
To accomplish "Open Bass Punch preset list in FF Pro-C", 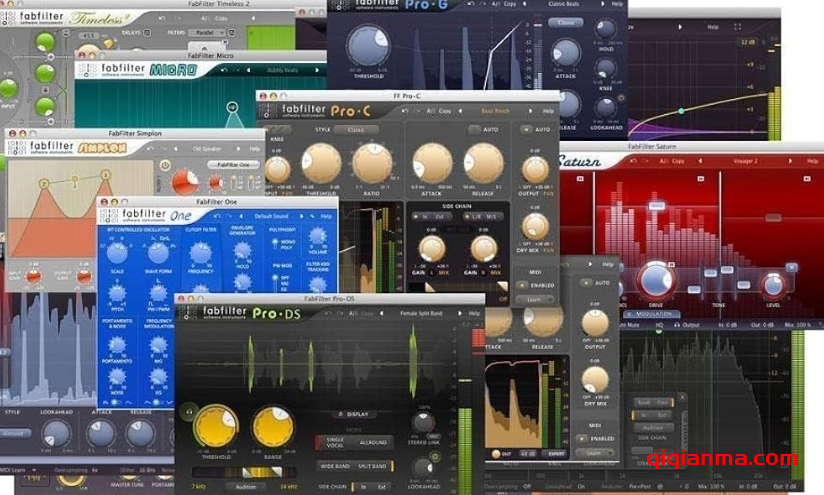I will [x=495, y=111].
